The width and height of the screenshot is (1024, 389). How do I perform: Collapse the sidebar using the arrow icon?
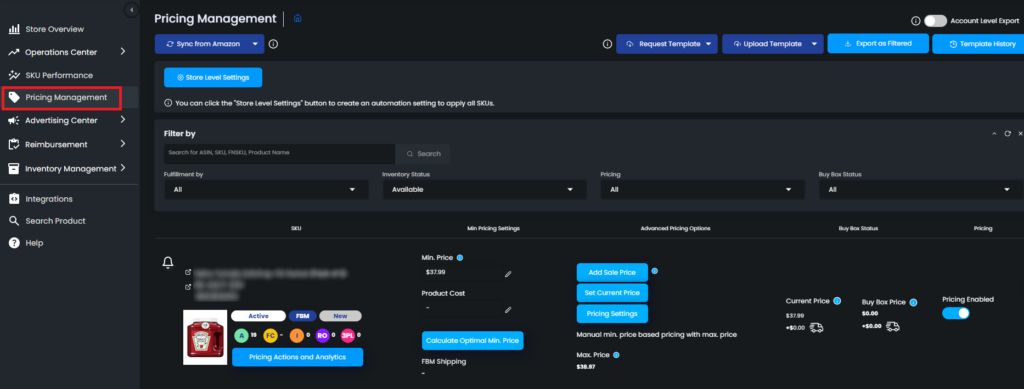[131, 10]
